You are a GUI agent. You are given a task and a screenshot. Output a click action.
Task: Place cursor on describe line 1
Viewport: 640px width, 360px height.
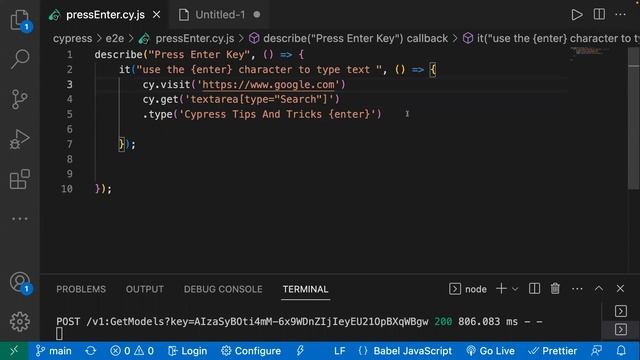coord(199,55)
